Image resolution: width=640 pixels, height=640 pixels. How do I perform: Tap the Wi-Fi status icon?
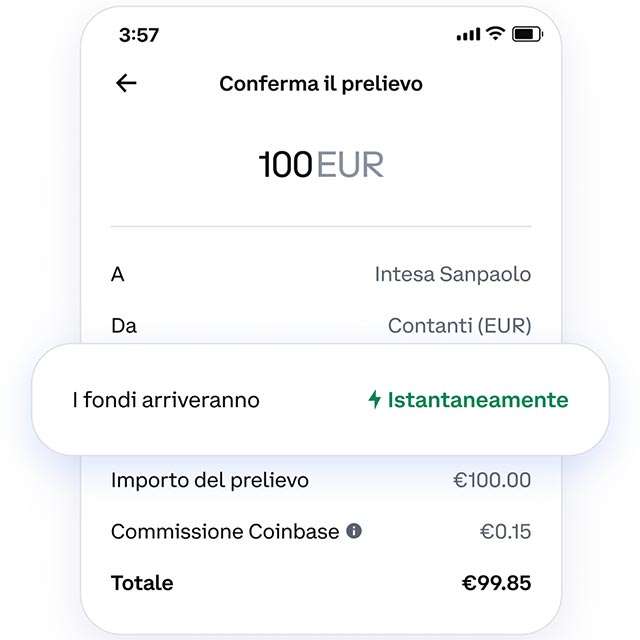pos(495,34)
